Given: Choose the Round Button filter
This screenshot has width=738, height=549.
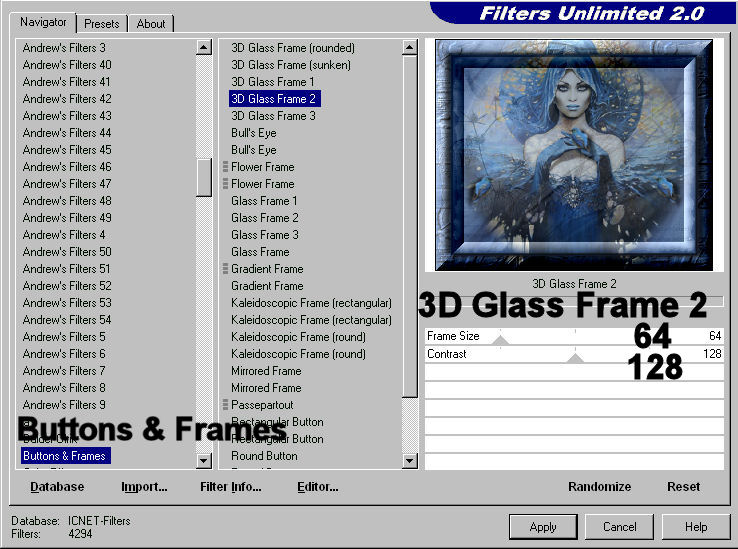Looking at the screenshot, I should pyautogui.click(x=264, y=456).
